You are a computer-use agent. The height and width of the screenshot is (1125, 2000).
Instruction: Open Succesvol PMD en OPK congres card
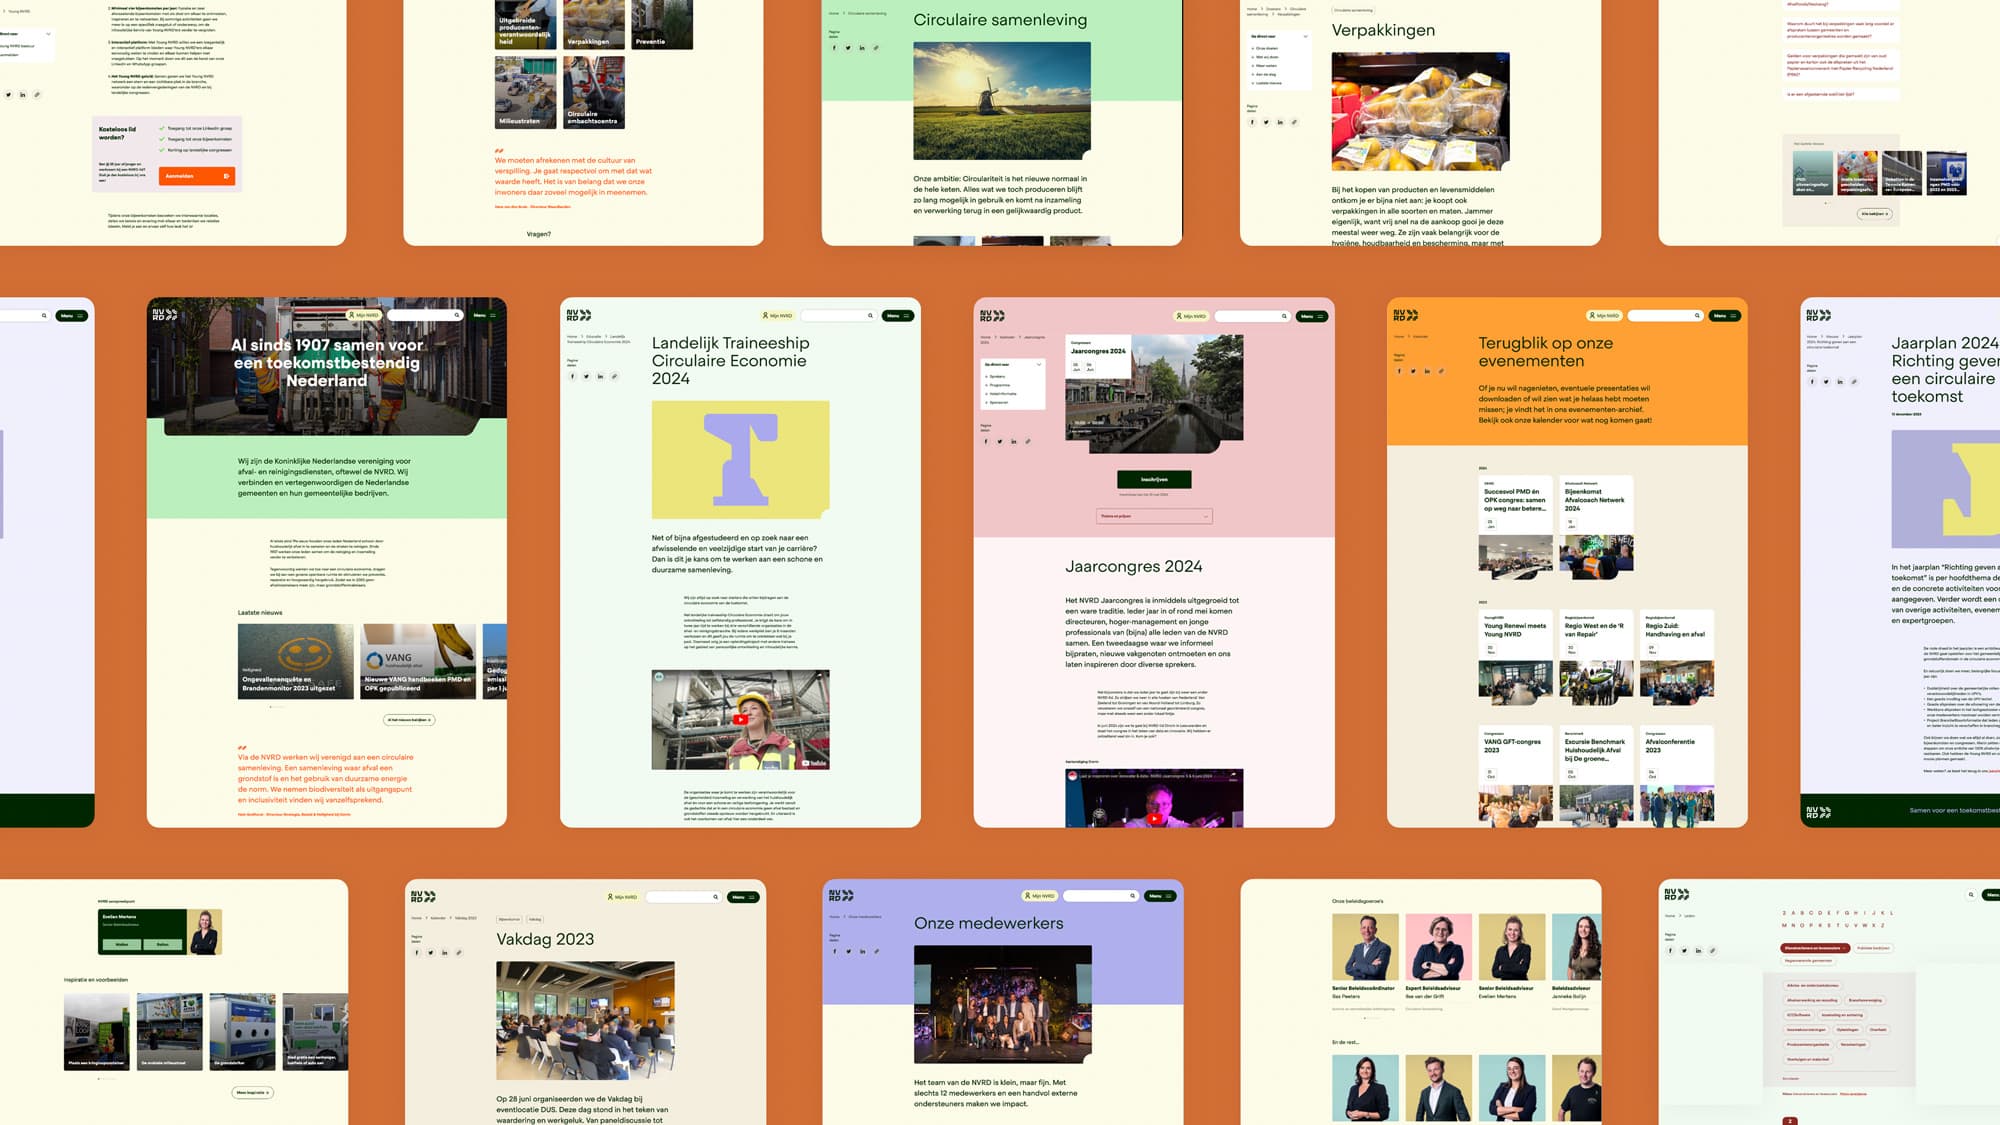point(1516,529)
